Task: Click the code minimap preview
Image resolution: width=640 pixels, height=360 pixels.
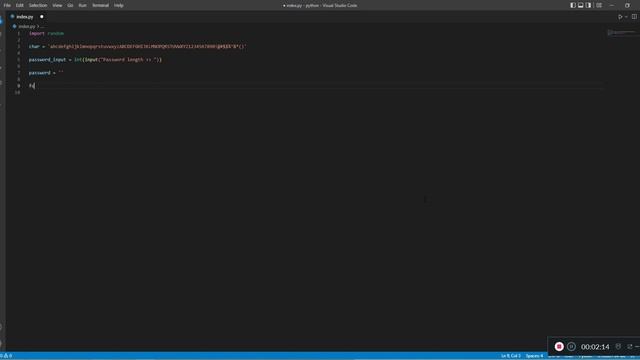Action: click(621, 33)
